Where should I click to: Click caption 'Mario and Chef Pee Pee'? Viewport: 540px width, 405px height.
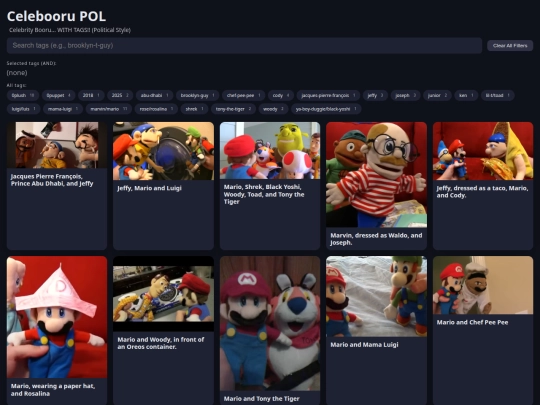click(472, 322)
